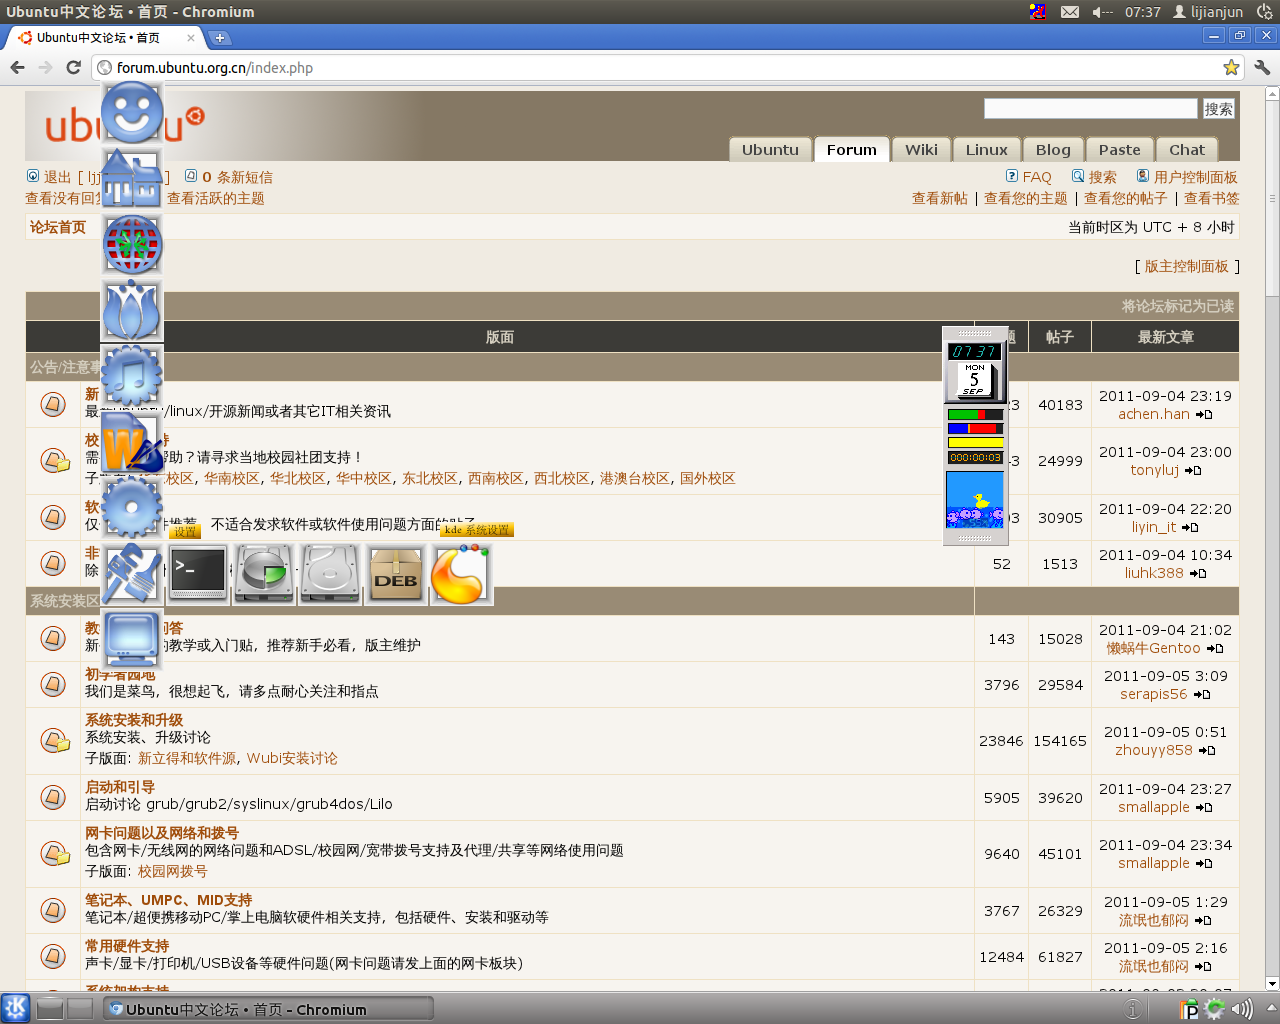This screenshot has height=1024, width=1280.
Task: Click 查看新帖 link
Action: tap(940, 198)
